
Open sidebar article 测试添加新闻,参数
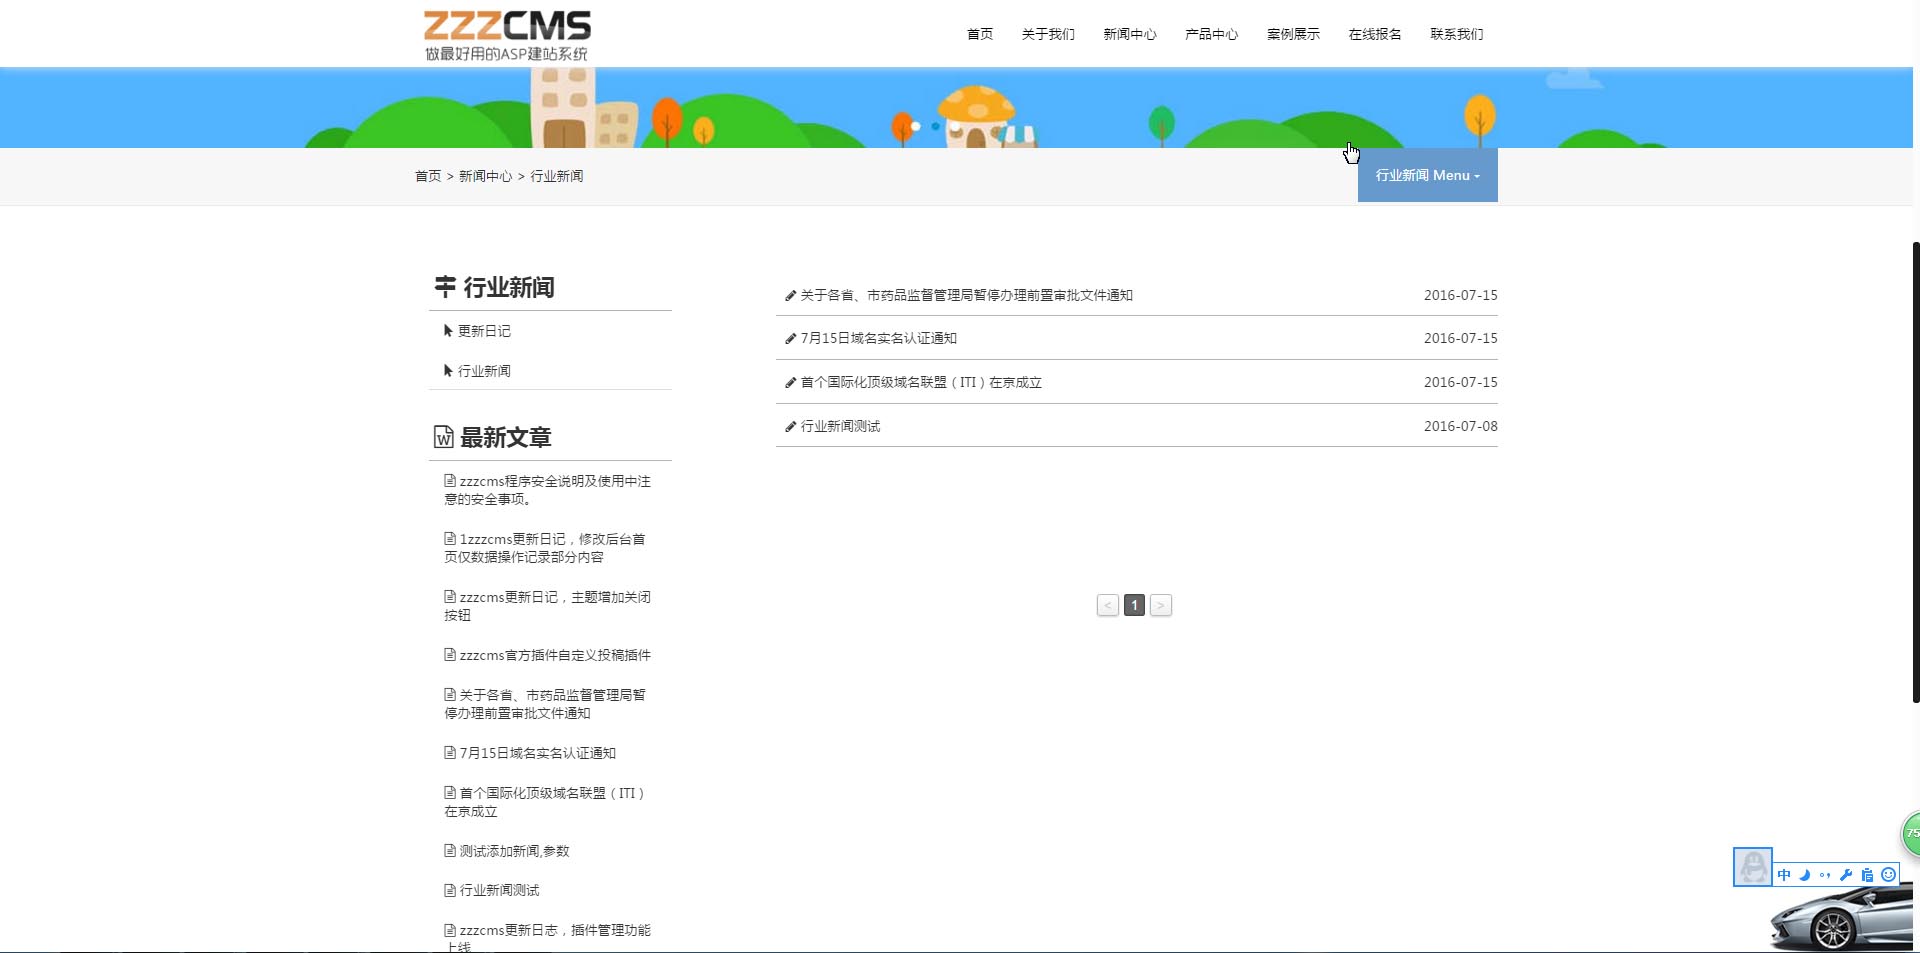tap(514, 851)
